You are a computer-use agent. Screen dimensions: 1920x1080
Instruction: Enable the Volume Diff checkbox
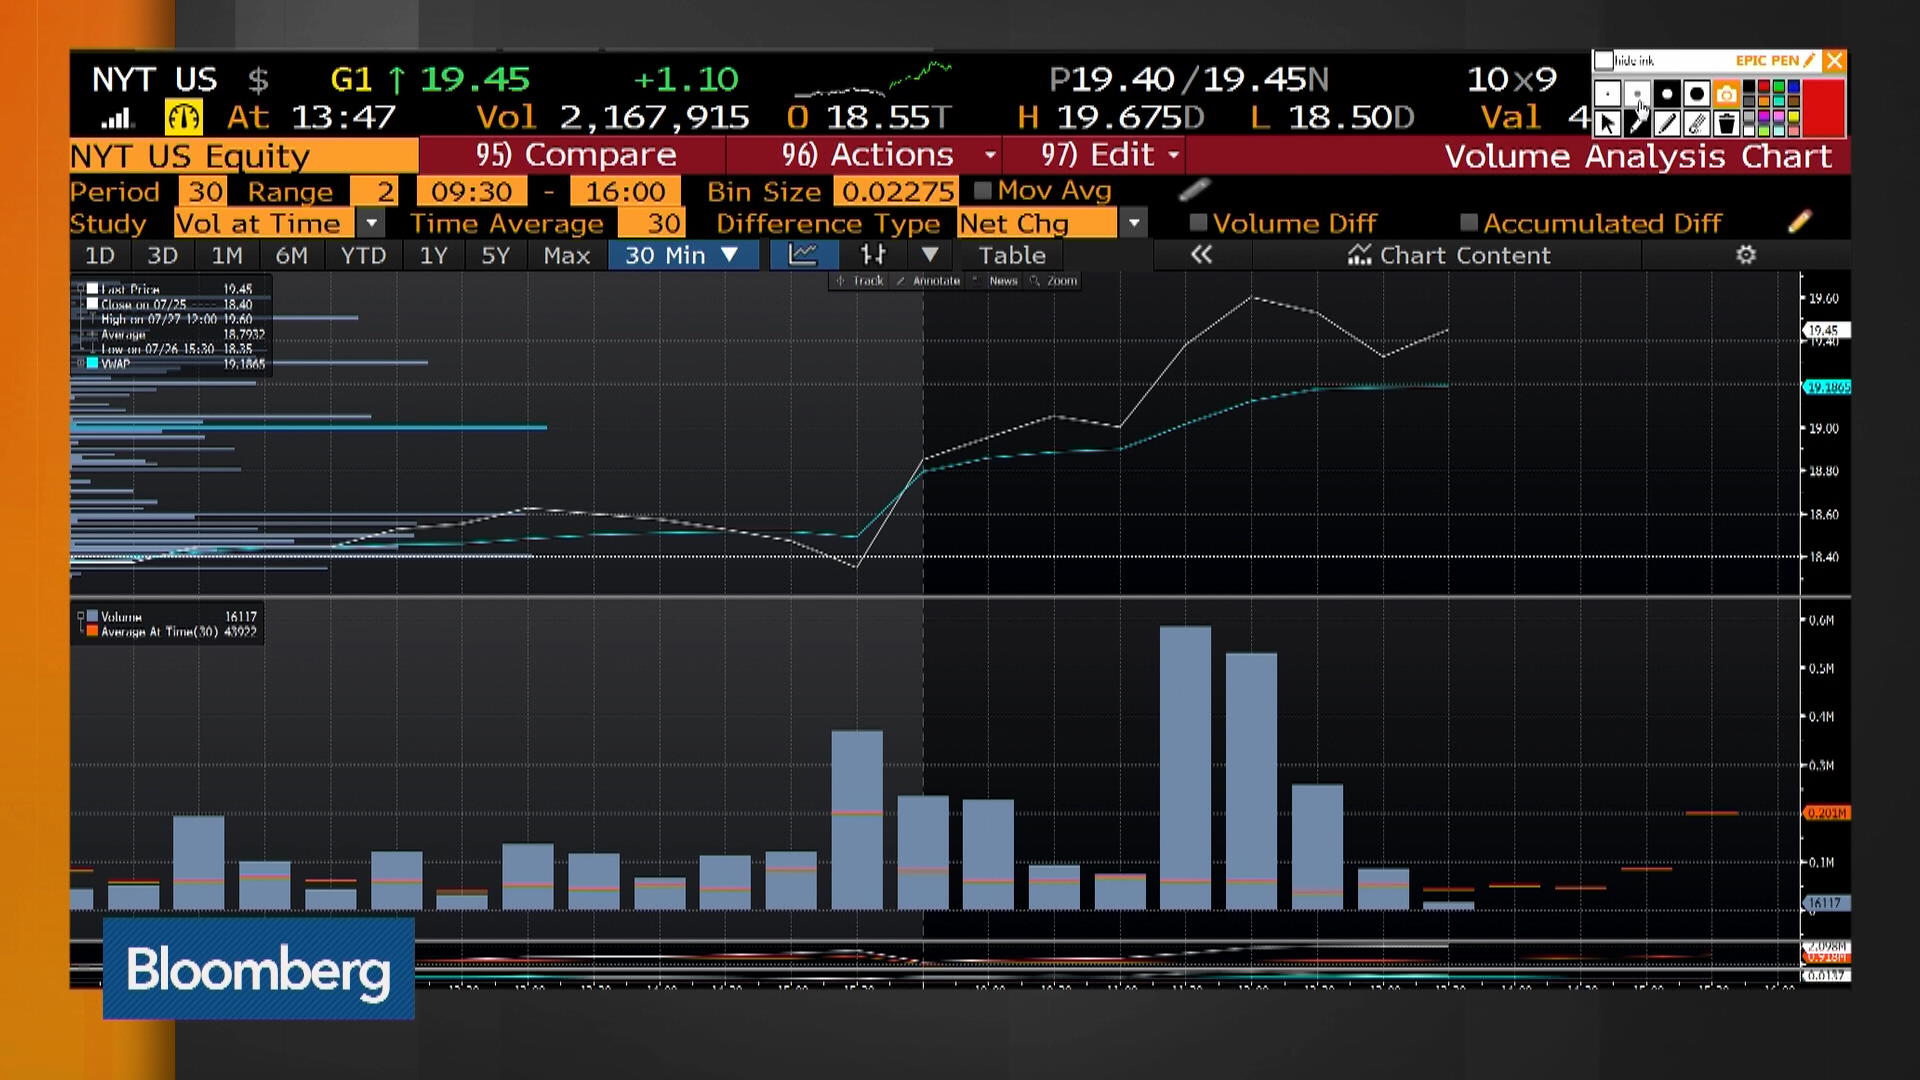(1199, 222)
